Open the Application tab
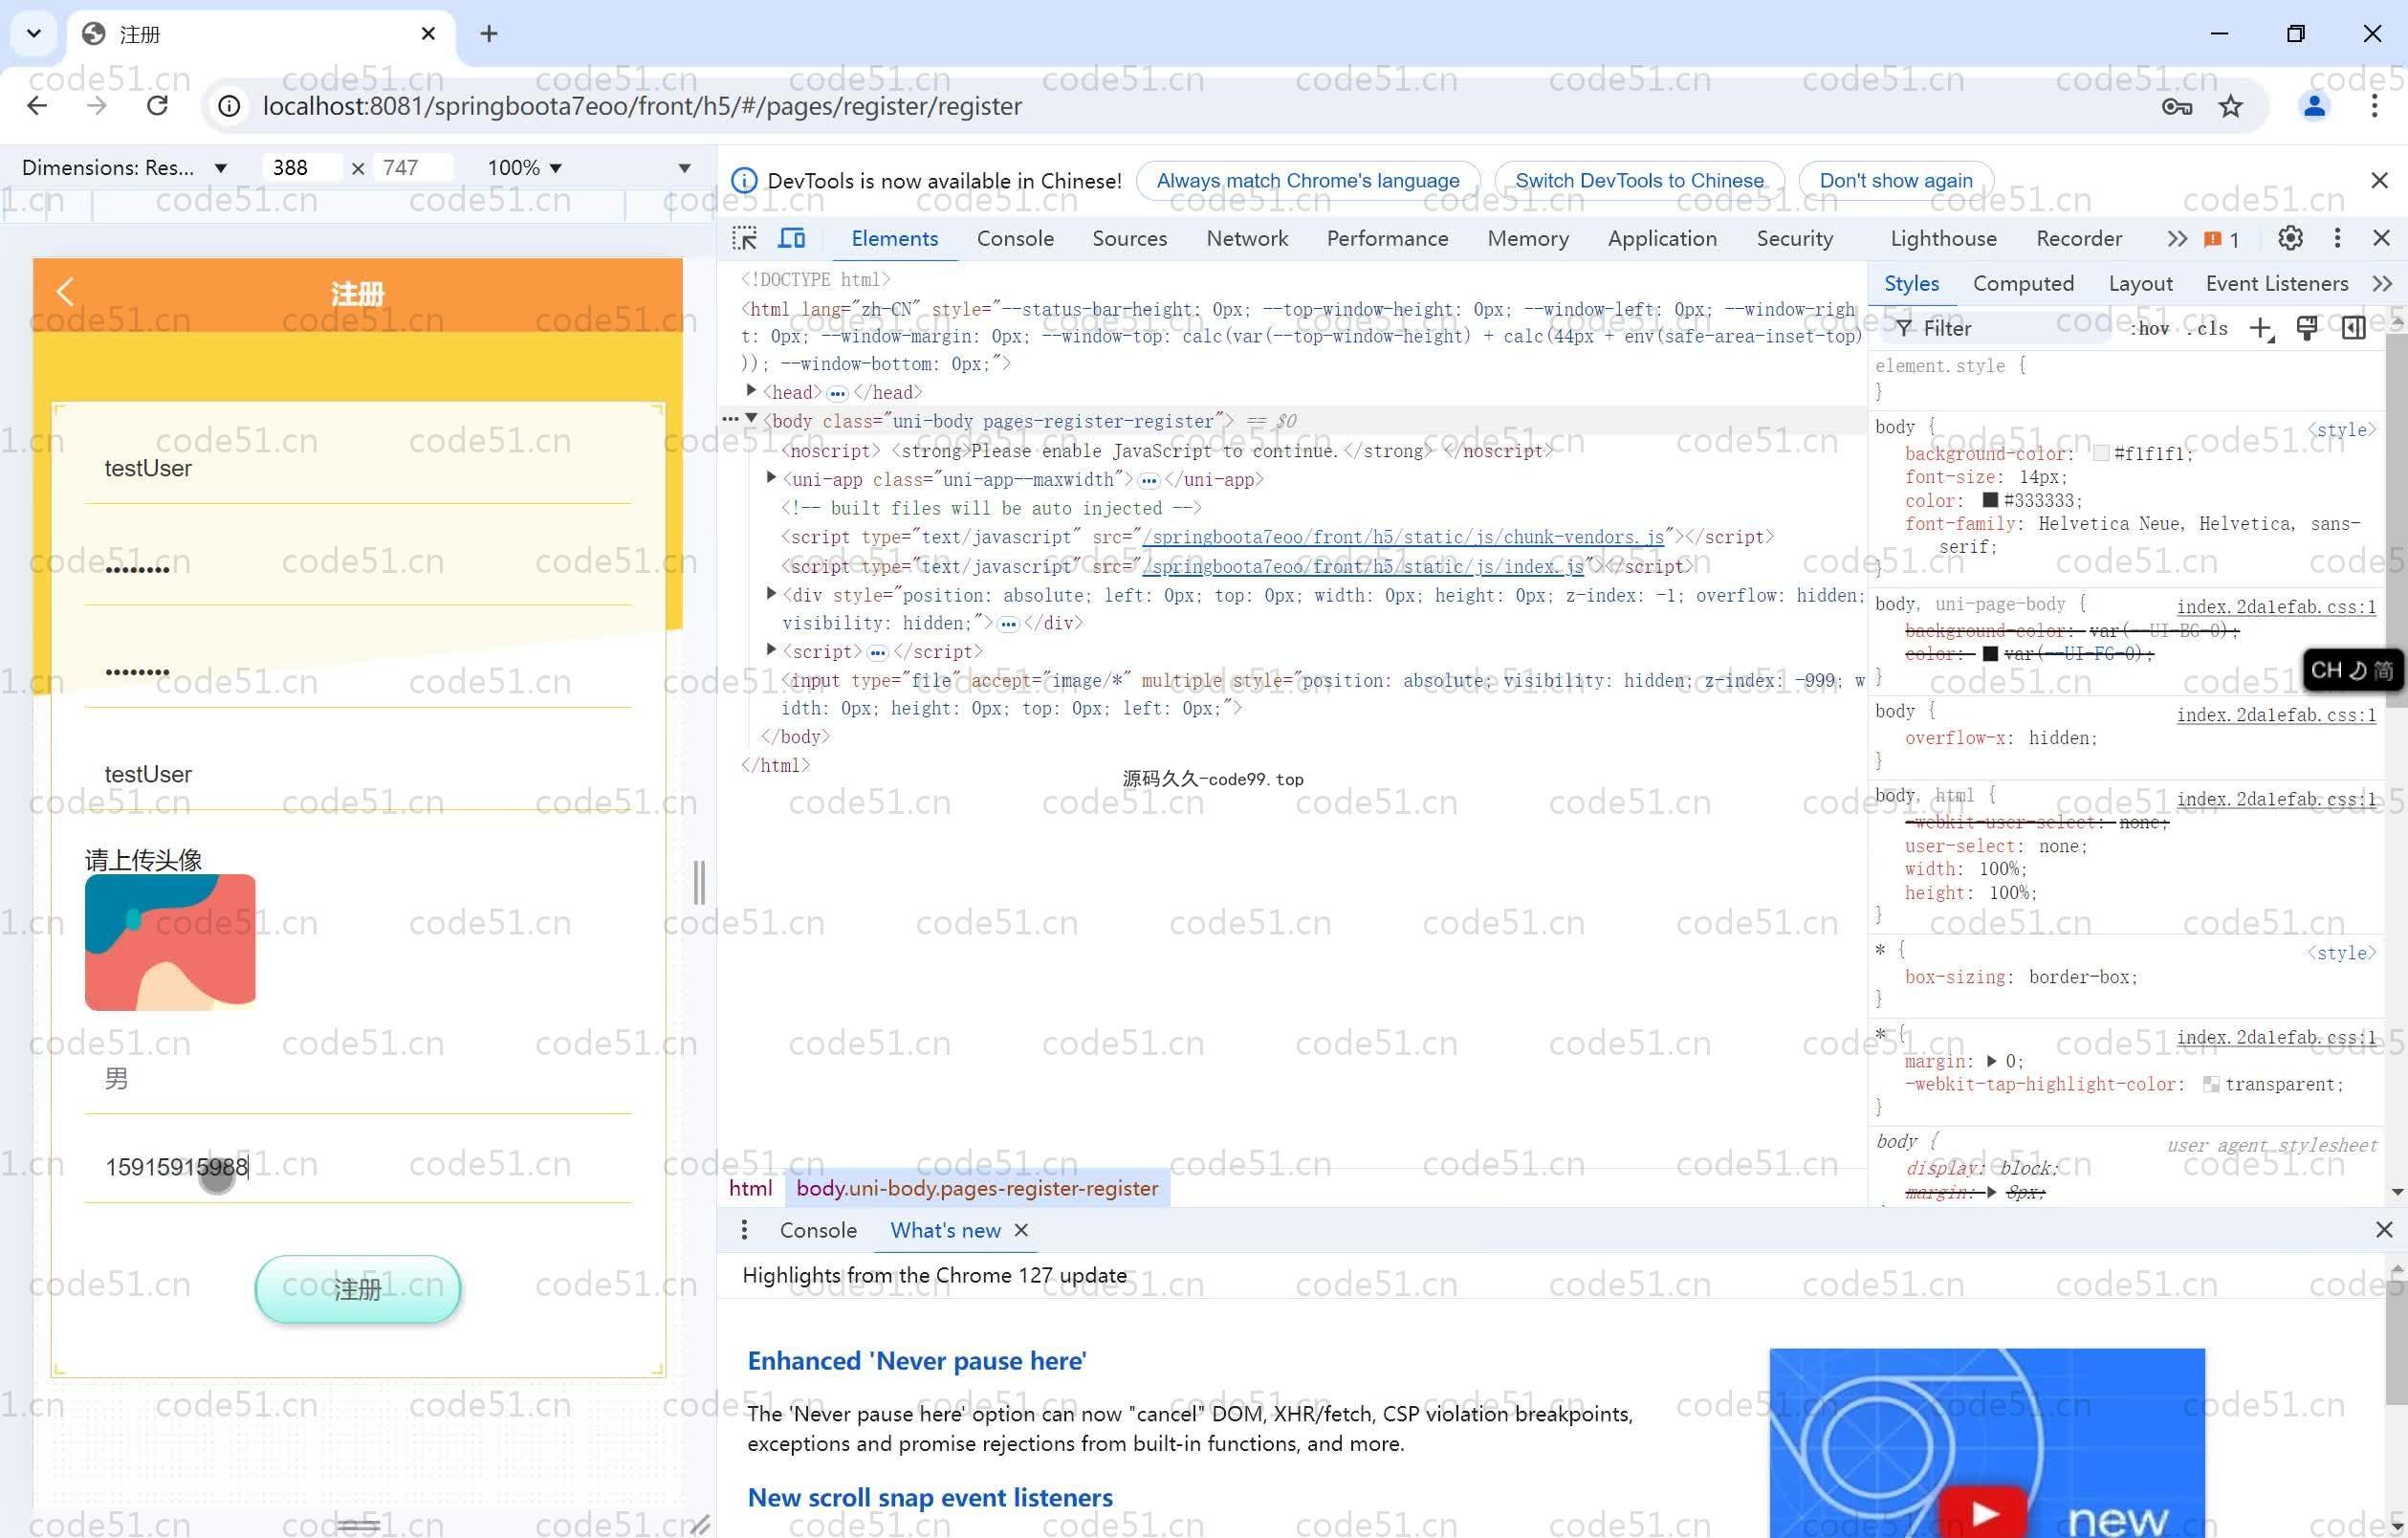This screenshot has width=2408, height=1538. pyautogui.click(x=1662, y=239)
